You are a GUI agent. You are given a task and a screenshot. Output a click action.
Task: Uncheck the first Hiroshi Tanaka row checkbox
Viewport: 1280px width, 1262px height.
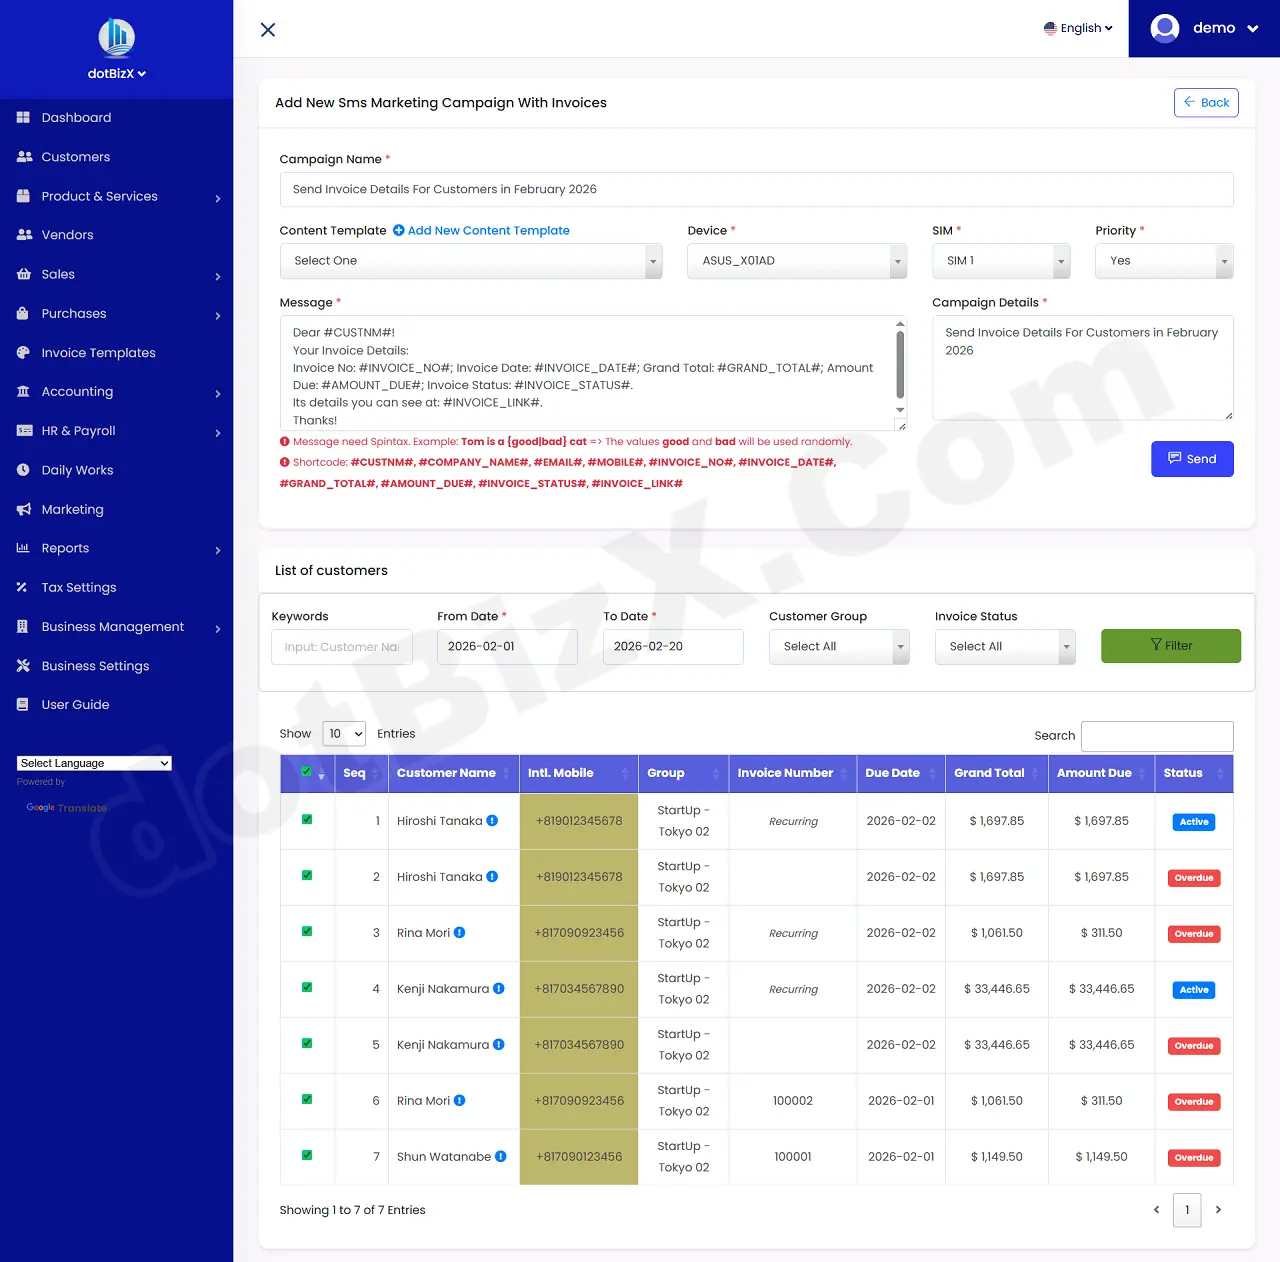[306, 821]
